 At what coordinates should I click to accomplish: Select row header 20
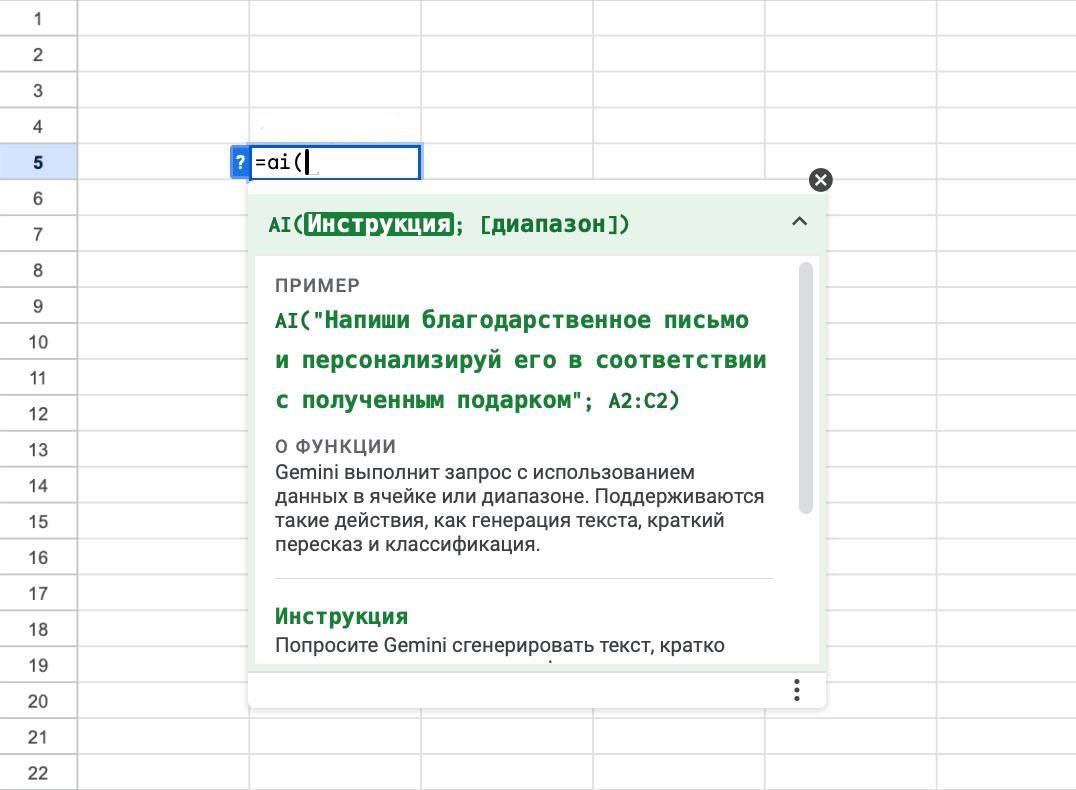point(38,701)
